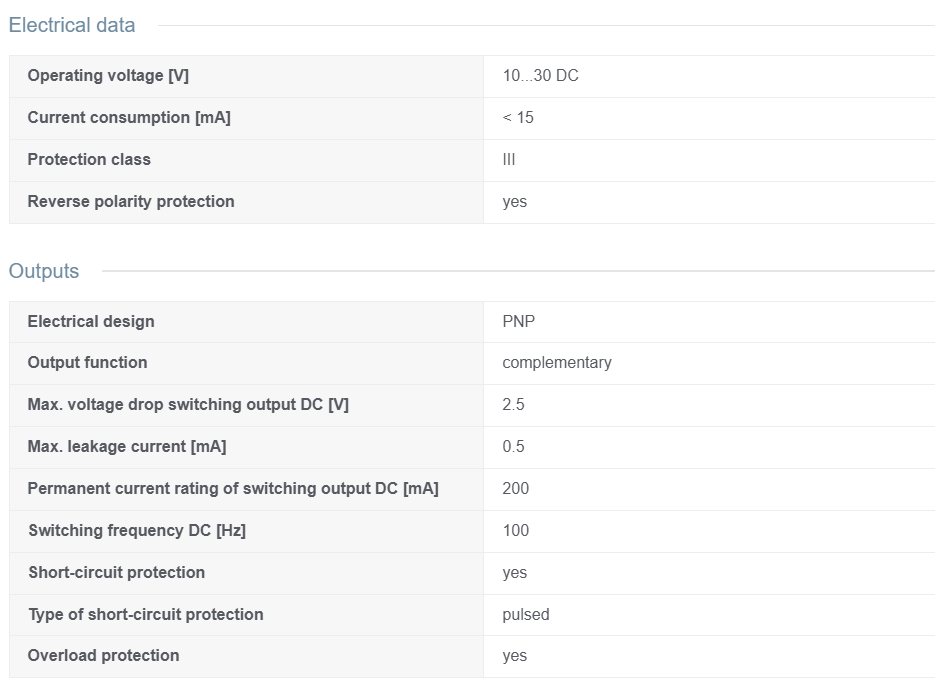Click the Max. voltage drop switching output label
935x681 pixels.
tap(188, 404)
